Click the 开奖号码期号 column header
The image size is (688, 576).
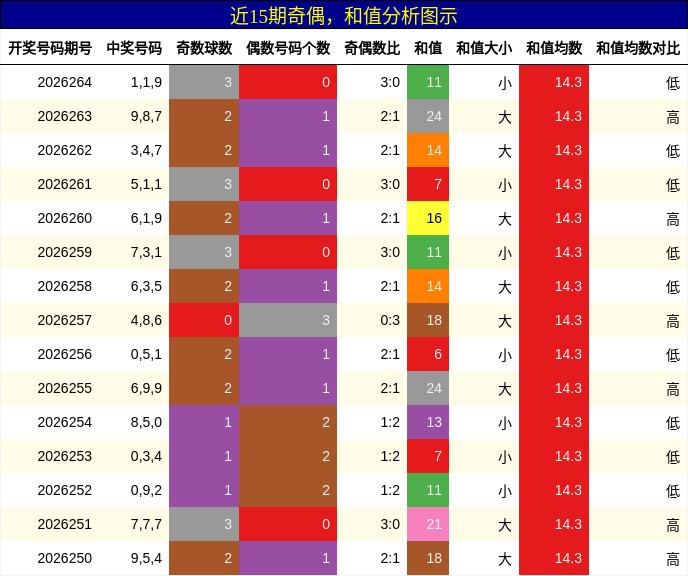pyautogui.click(x=50, y=48)
